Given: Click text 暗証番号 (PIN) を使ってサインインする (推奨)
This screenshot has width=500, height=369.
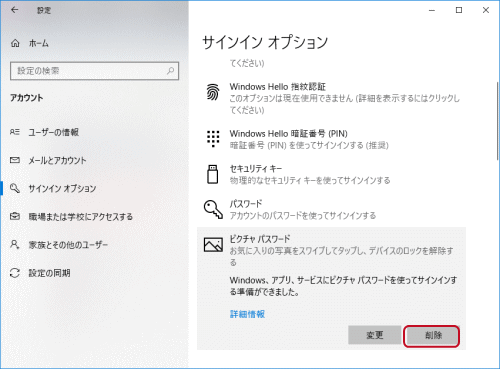Looking at the screenshot, I should pyautogui.click(x=309, y=145).
